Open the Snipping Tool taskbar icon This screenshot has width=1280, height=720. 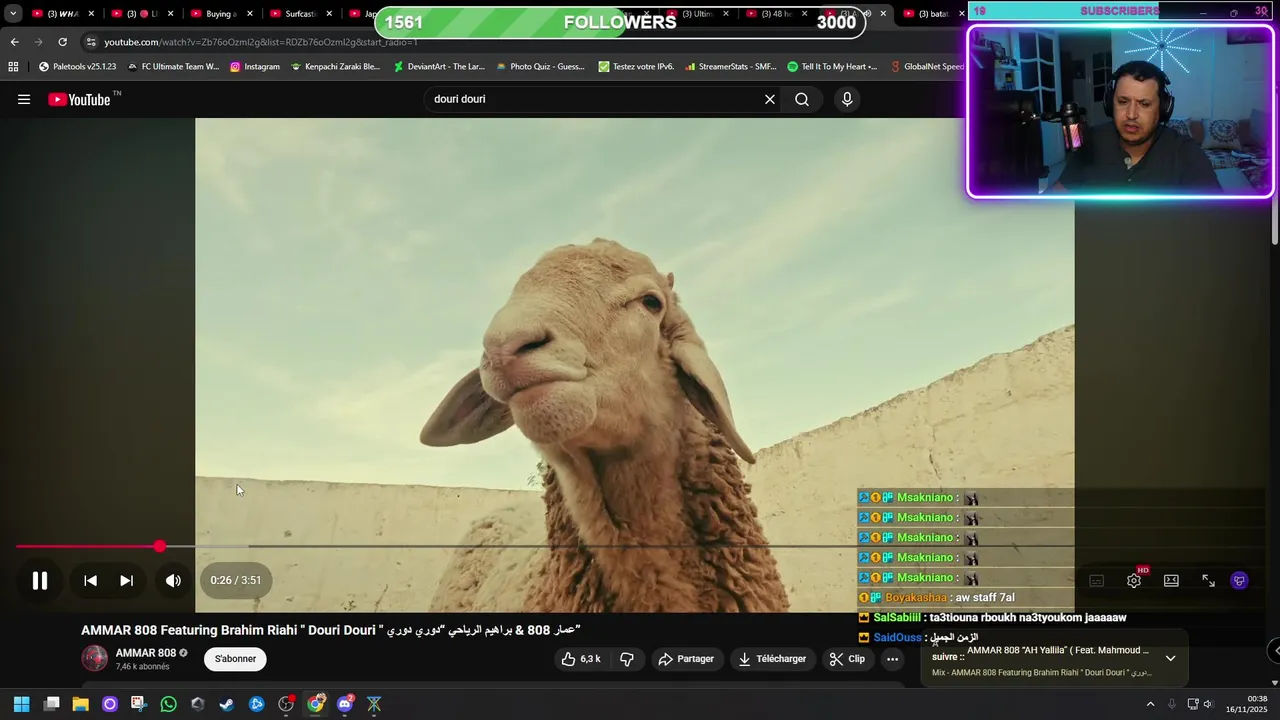coord(139,704)
